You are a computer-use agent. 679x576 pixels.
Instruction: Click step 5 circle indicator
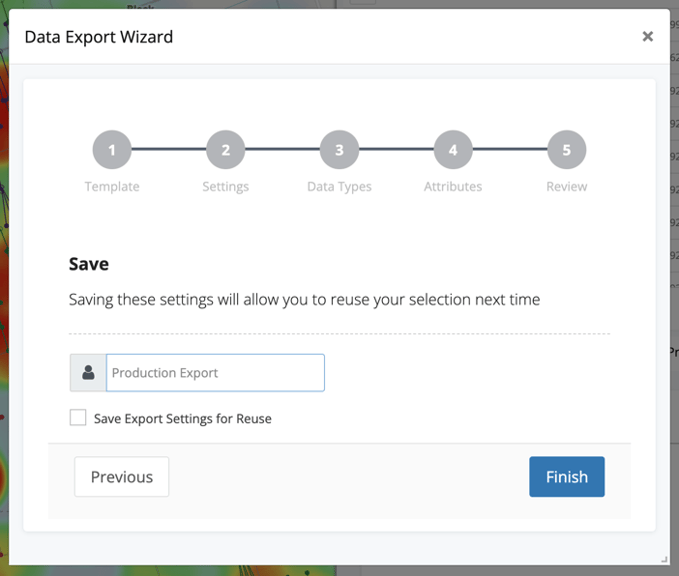click(x=567, y=150)
